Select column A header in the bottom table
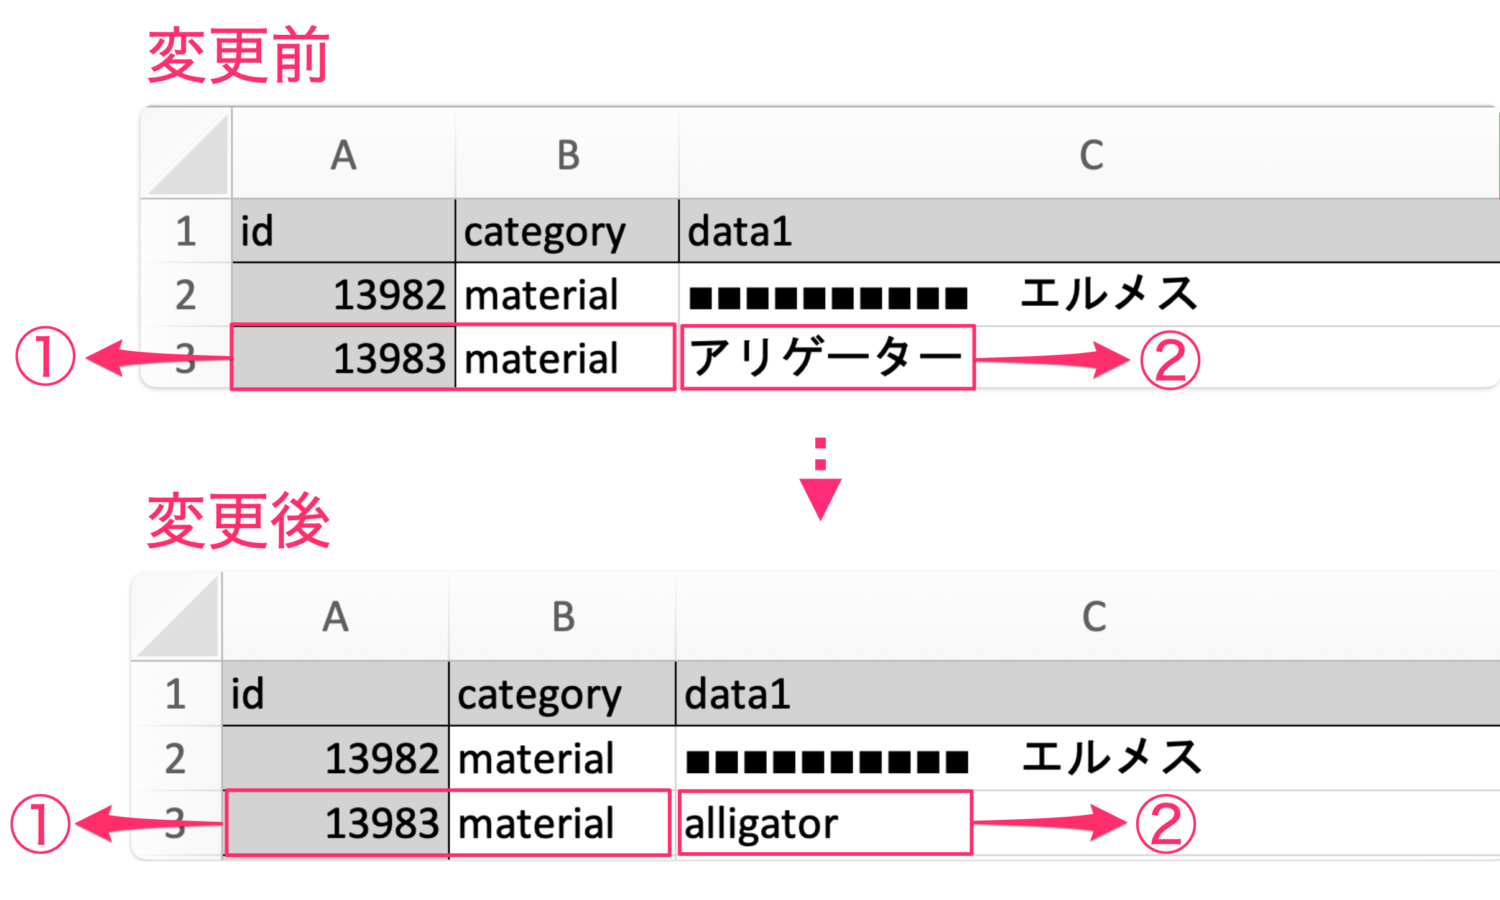The width and height of the screenshot is (1500, 900). tap(336, 617)
